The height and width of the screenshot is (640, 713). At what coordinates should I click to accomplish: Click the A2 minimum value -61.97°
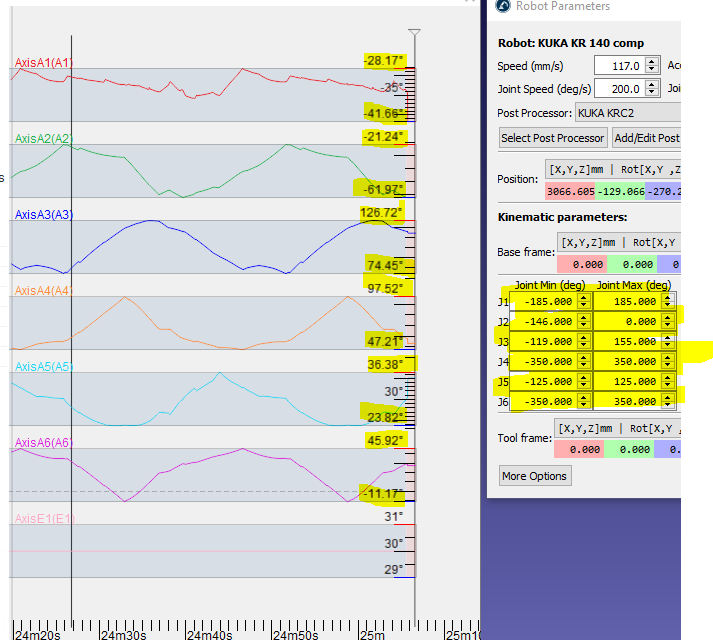click(x=384, y=189)
